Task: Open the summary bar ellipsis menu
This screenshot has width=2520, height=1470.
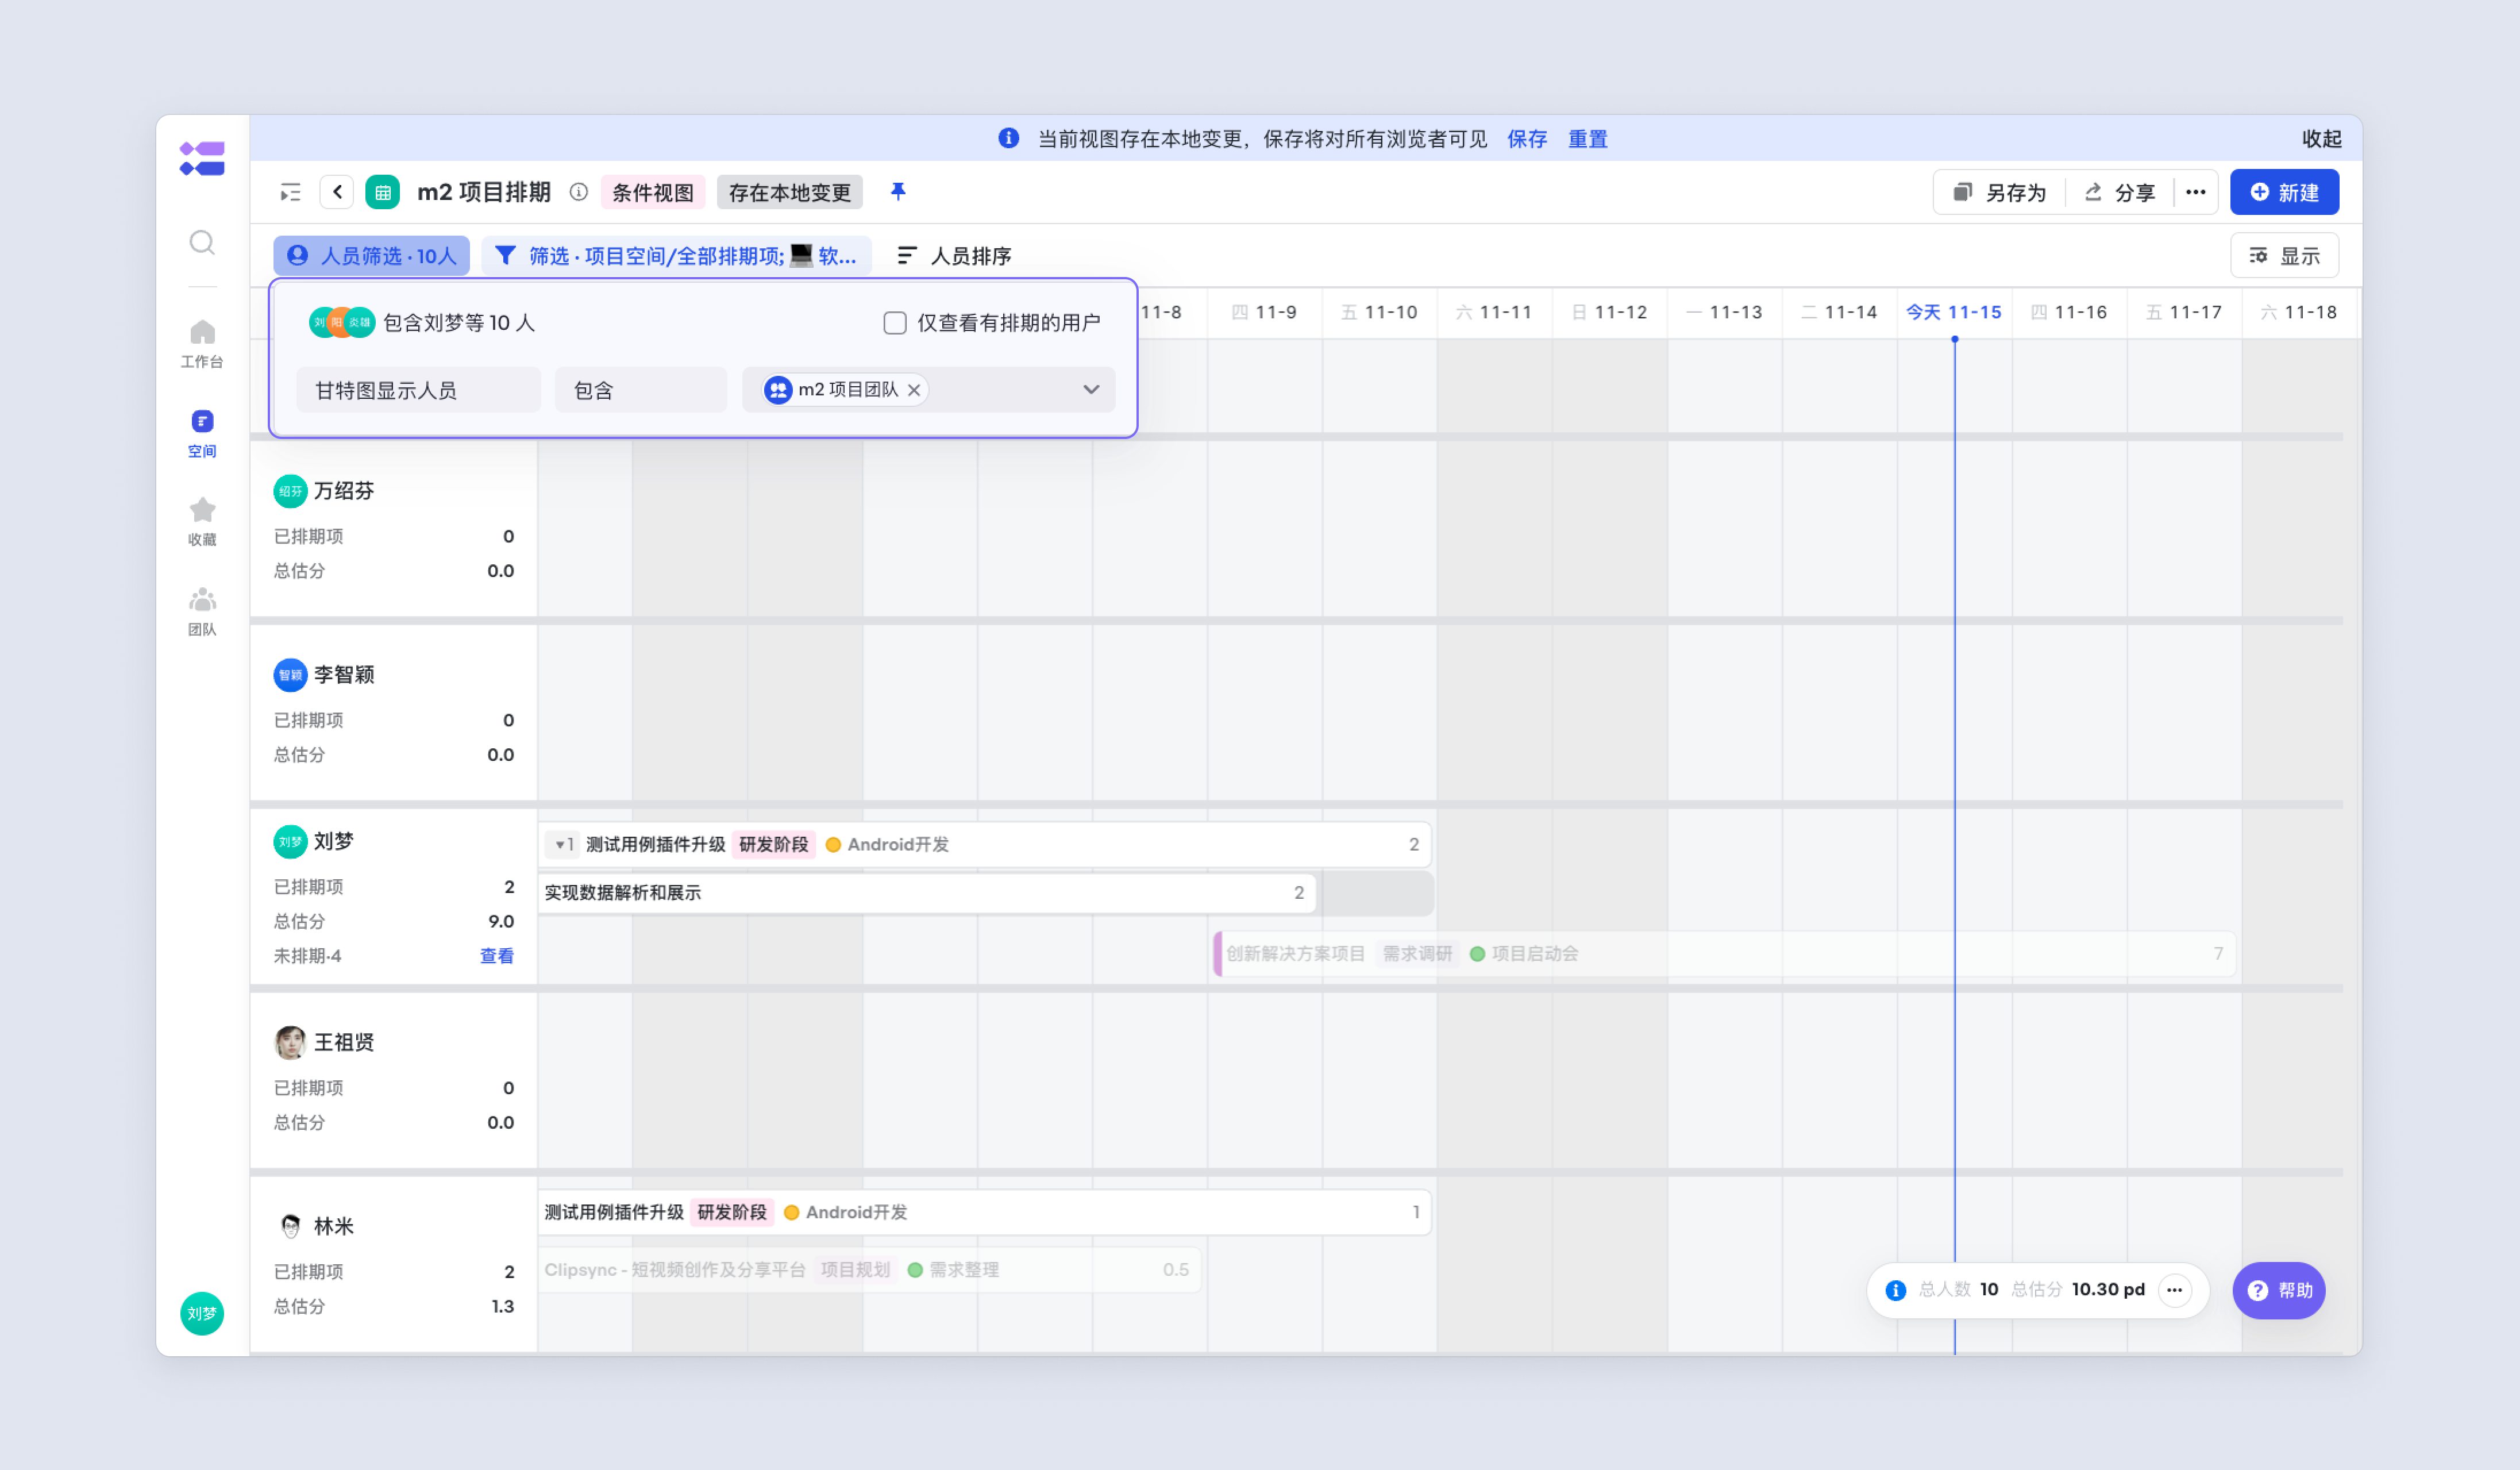Action: [2174, 1290]
